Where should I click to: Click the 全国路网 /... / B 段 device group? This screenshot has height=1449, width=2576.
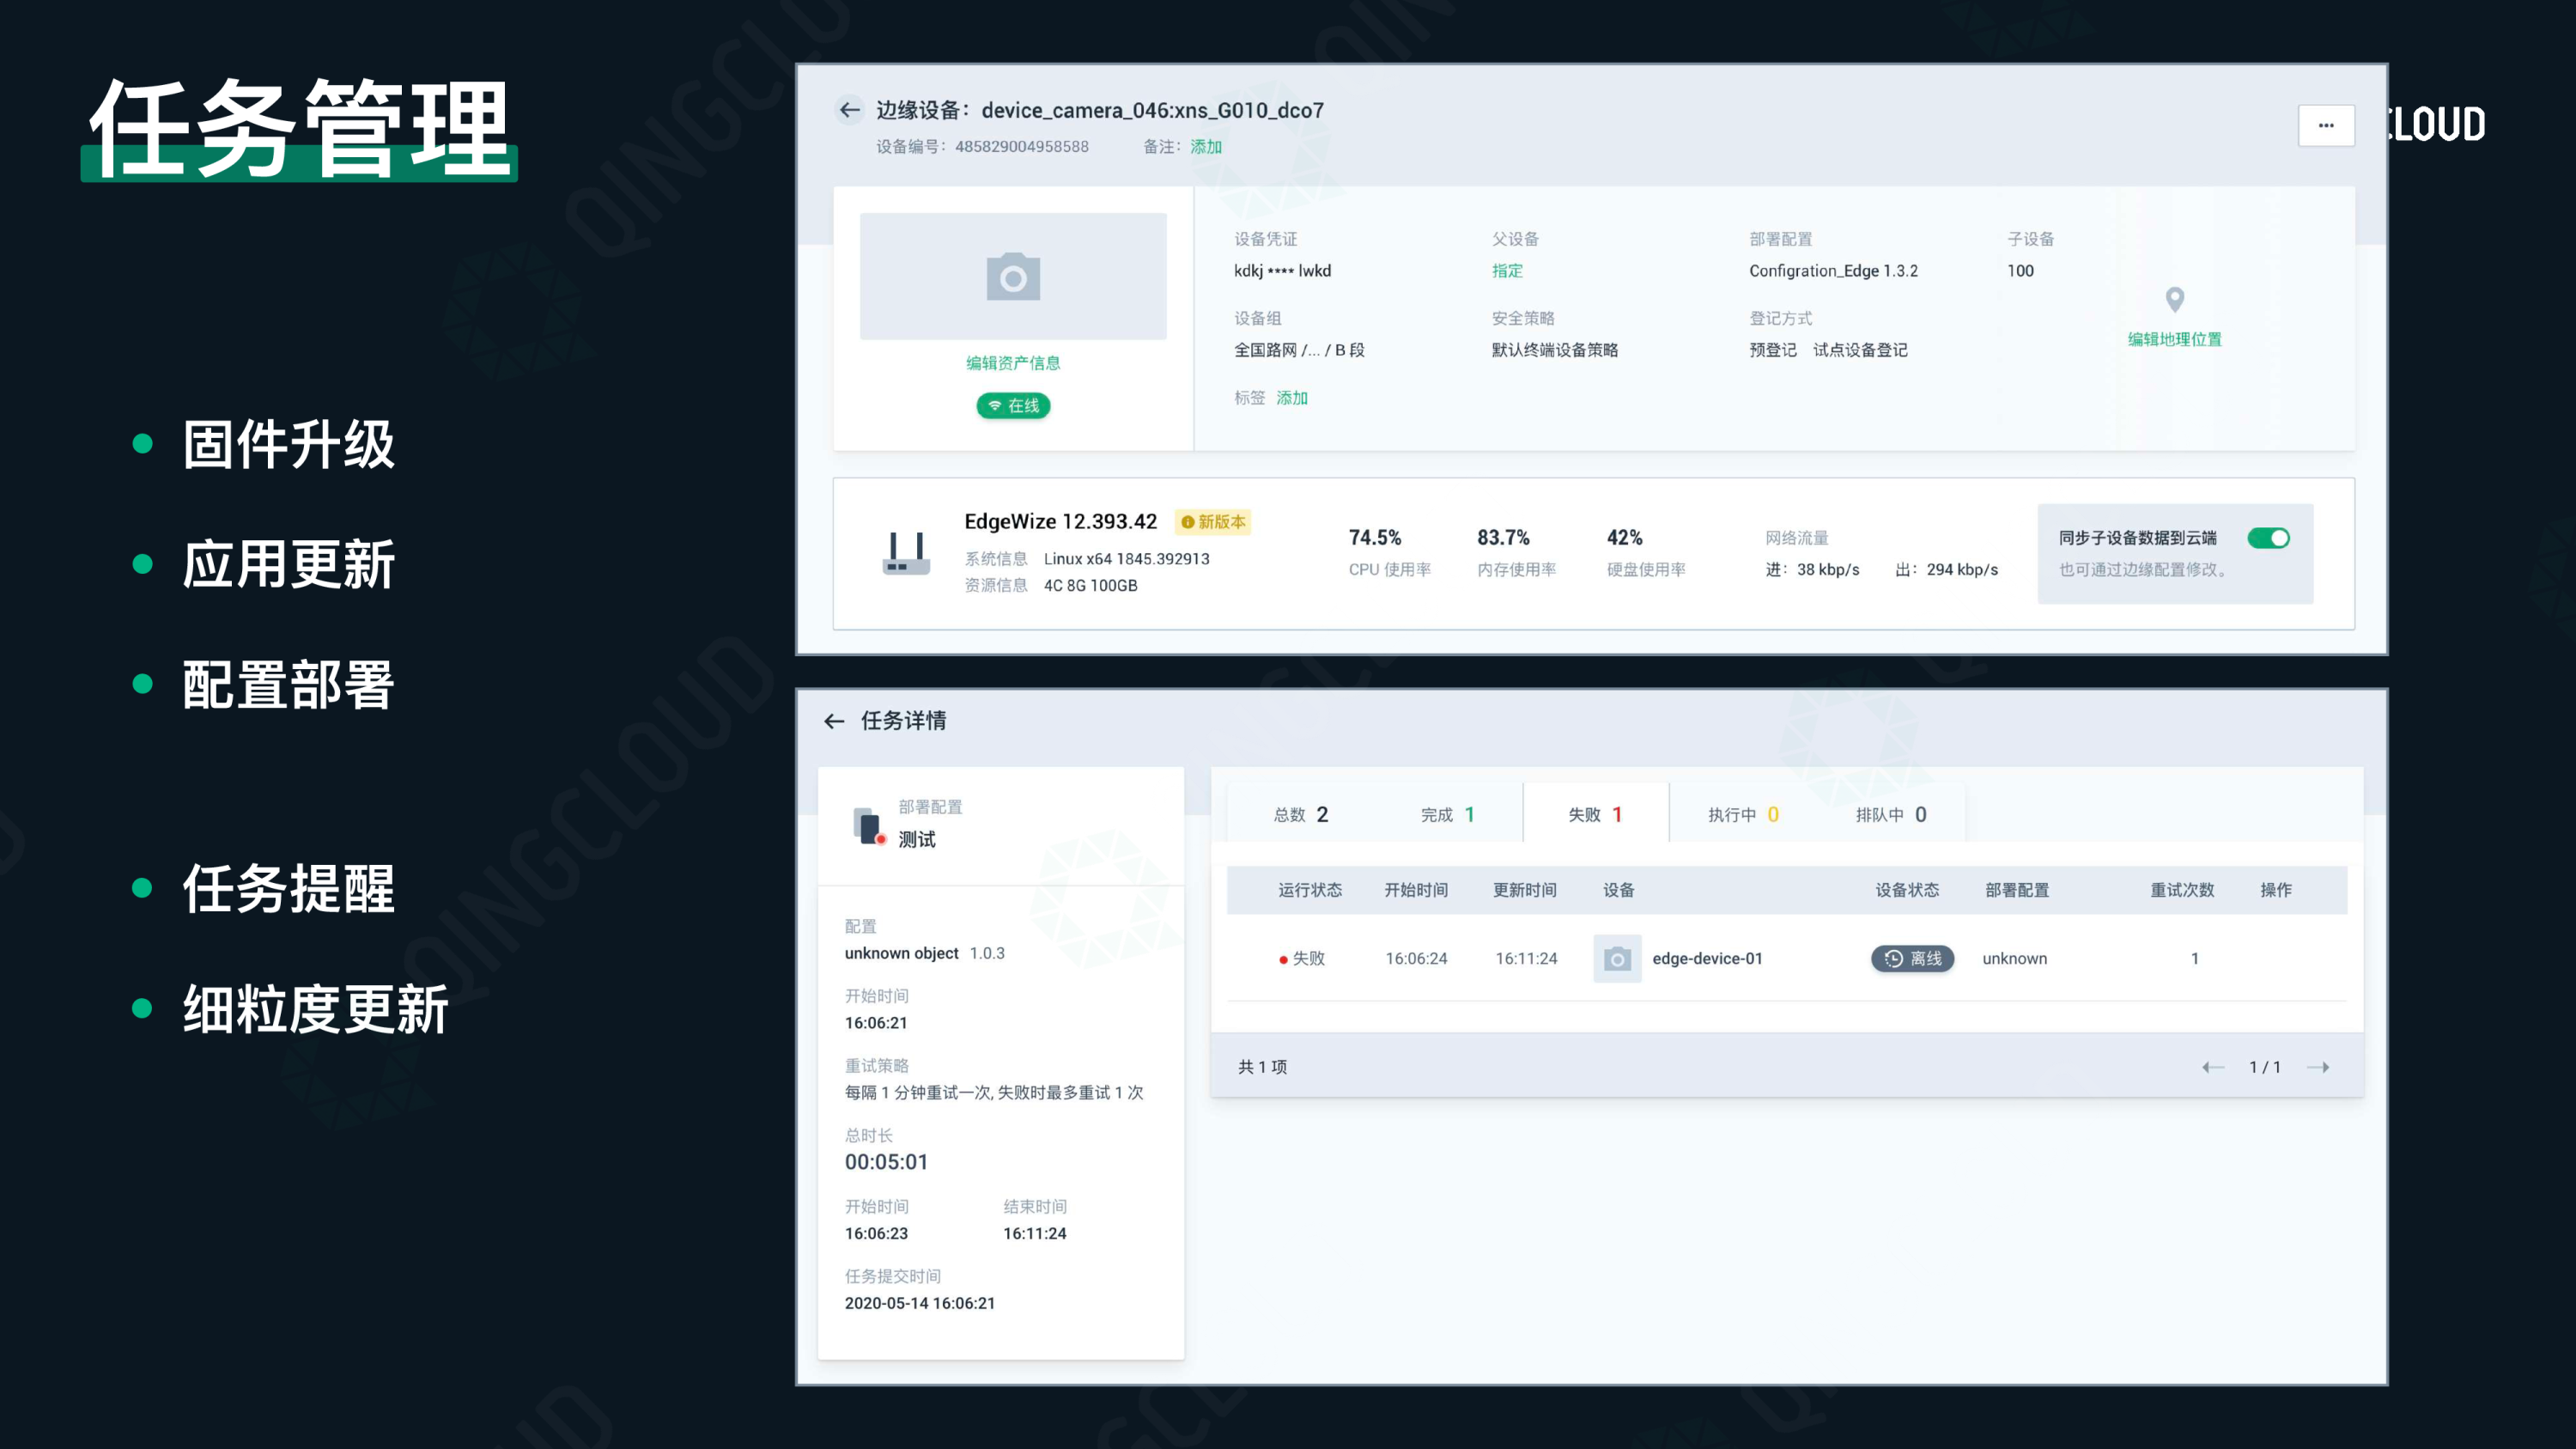coord(1299,350)
